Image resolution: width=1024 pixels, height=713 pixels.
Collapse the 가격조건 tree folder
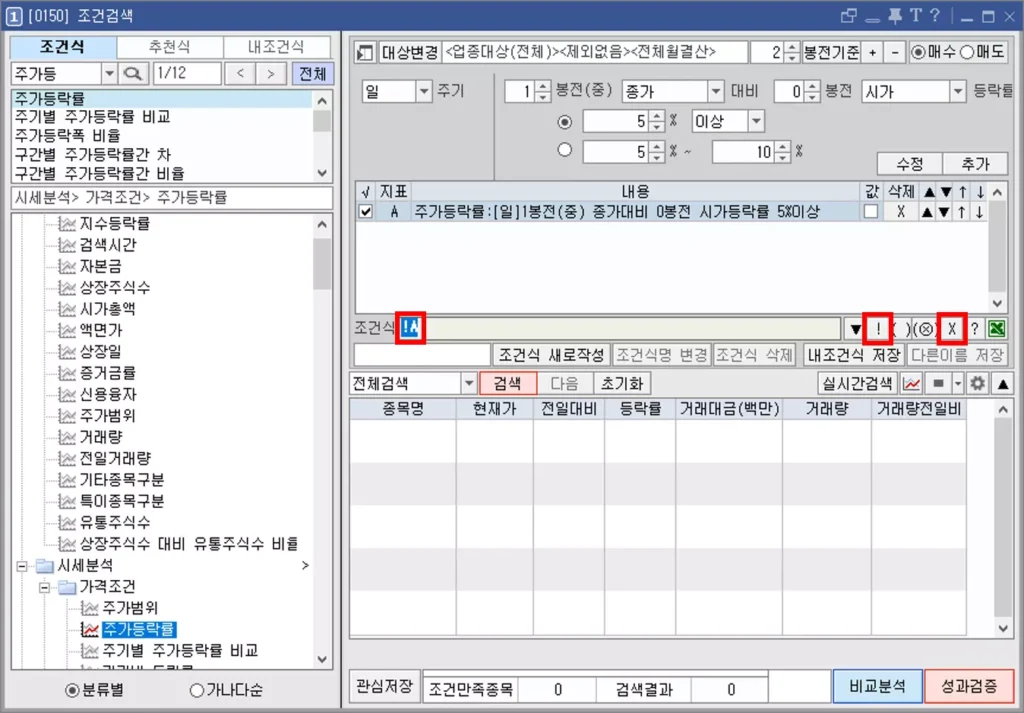44,588
